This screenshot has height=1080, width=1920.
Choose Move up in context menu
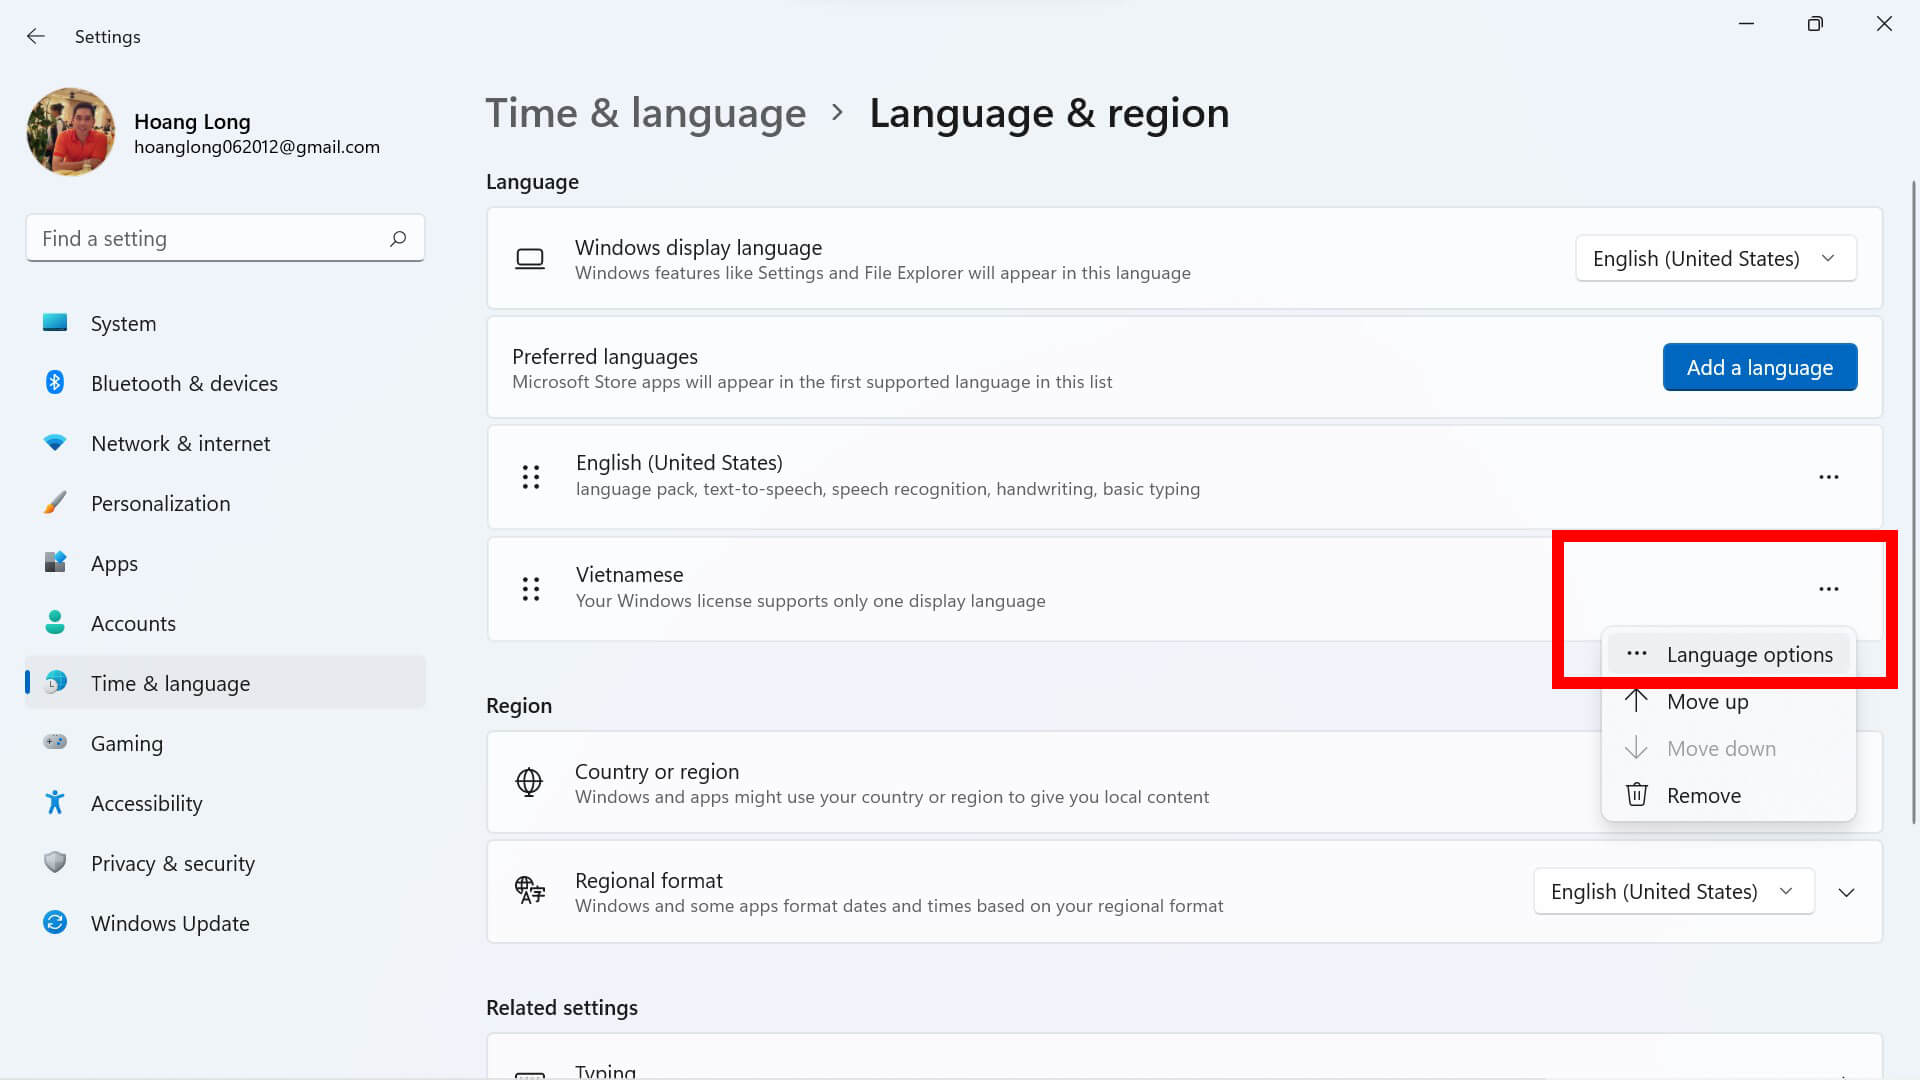pos(1728,701)
